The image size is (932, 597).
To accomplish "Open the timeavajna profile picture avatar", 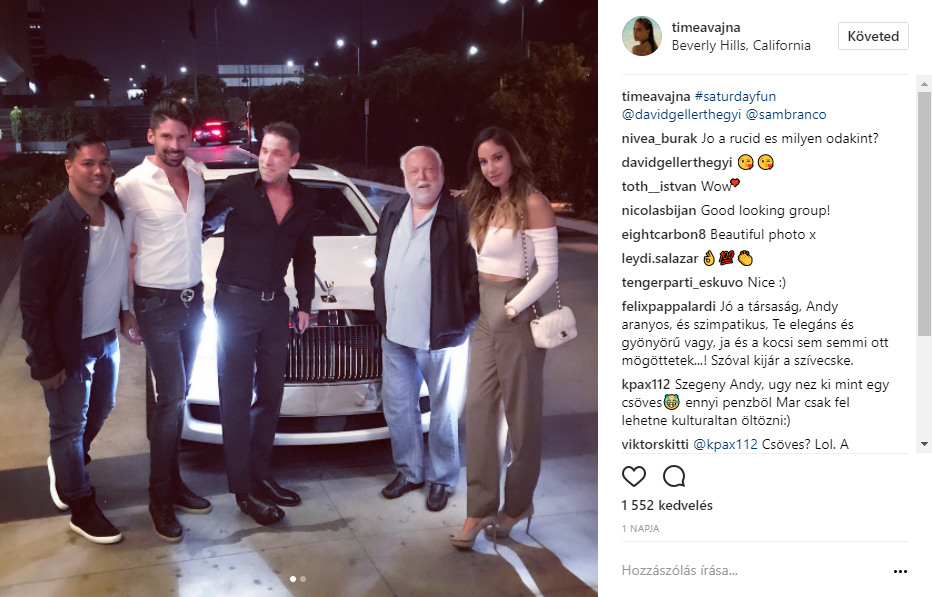I will (642, 36).
